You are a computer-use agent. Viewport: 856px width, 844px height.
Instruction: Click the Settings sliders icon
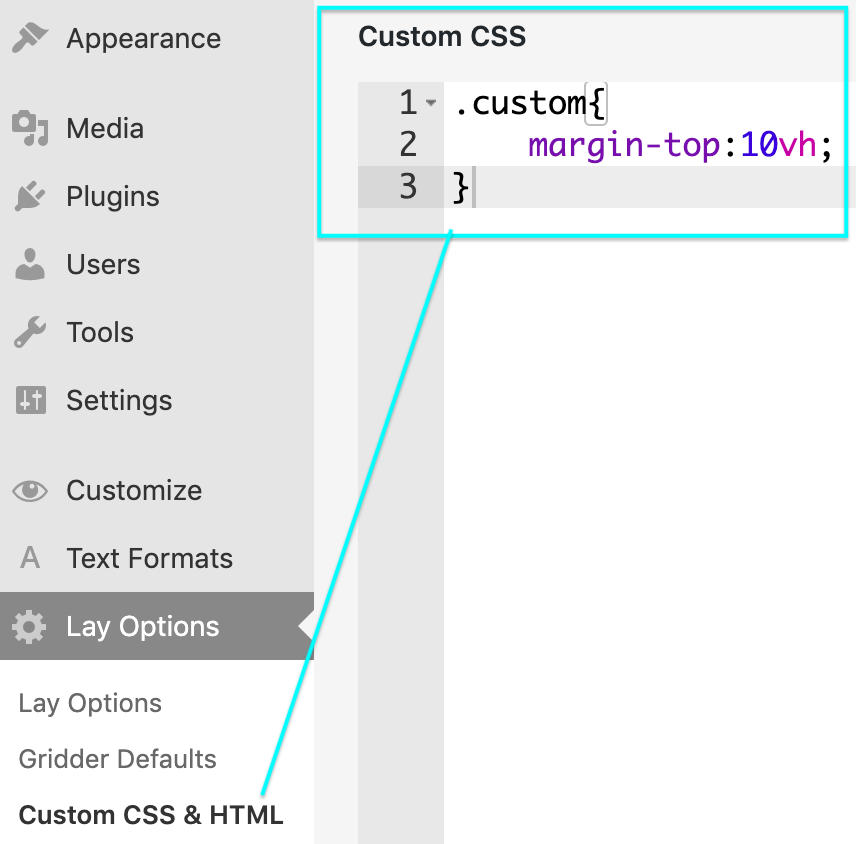[x=30, y=401]
